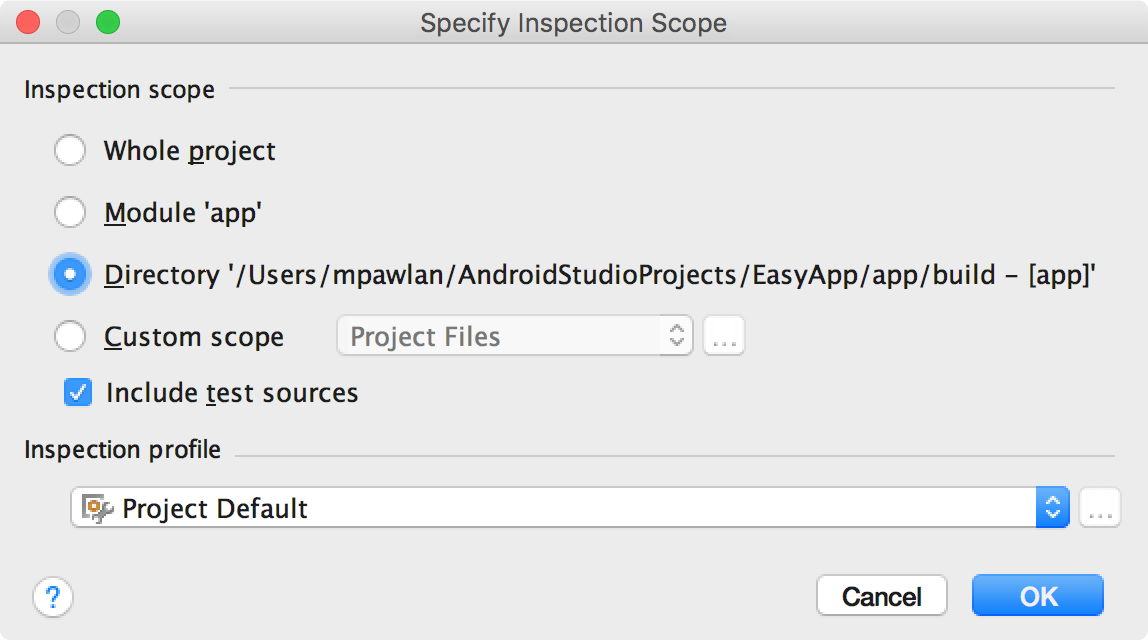The height and width of the screenshot is (640, 1148).
Task: Expand the Project Default profile dropdown
Action: pos(560,508)
